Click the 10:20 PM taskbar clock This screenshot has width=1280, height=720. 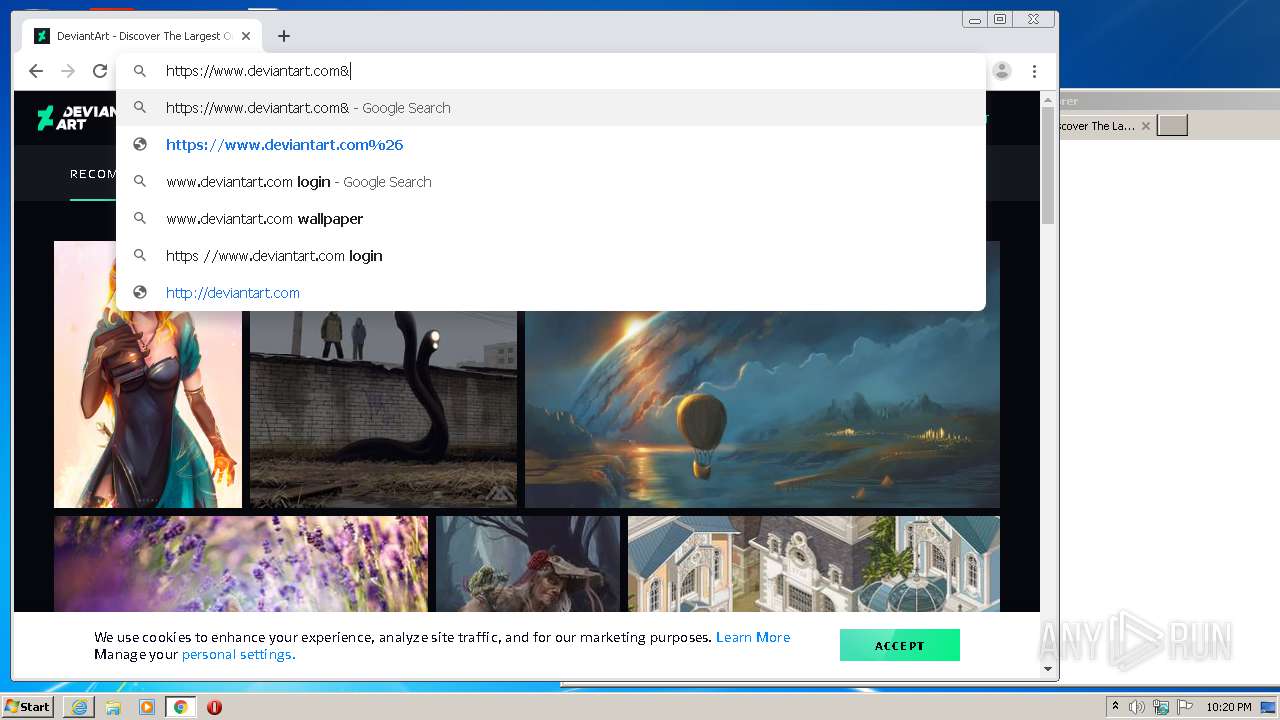pyautogui.click(x=1228, y=707)
